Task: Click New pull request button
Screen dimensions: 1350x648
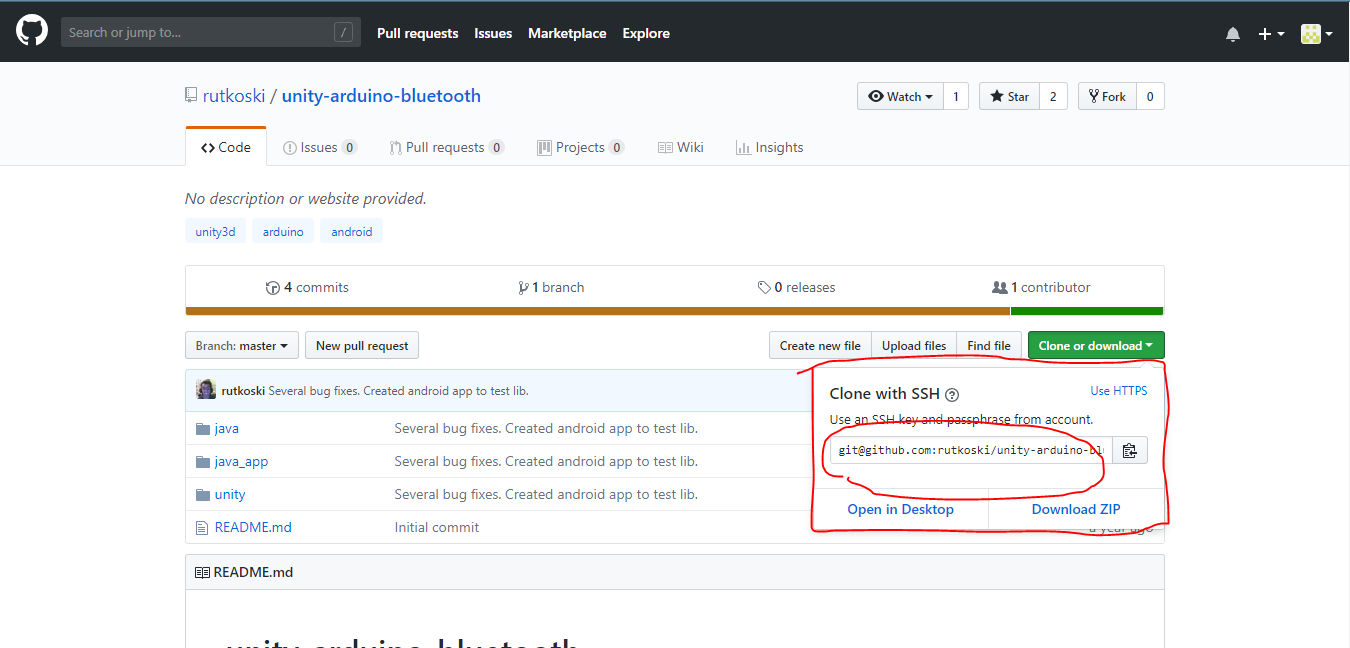Action: pos(362,346)
